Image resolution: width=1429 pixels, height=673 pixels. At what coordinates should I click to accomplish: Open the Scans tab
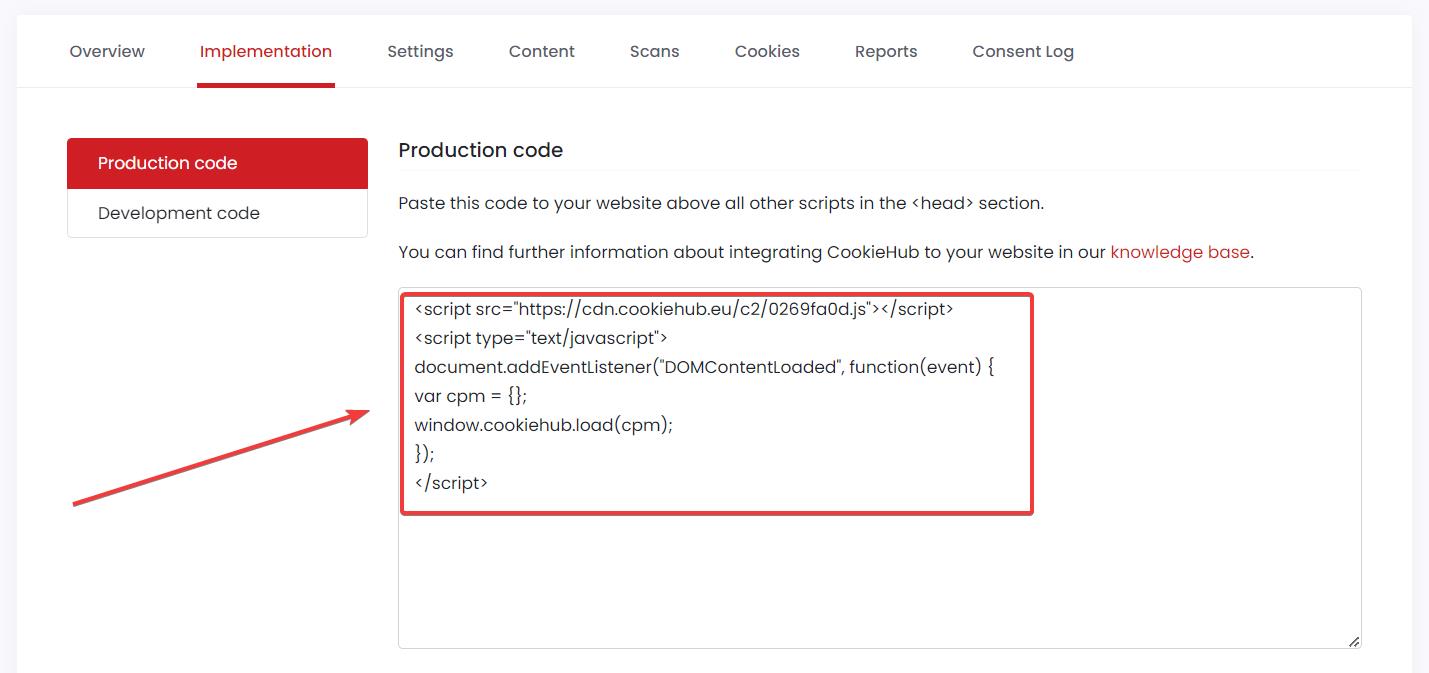655,52
